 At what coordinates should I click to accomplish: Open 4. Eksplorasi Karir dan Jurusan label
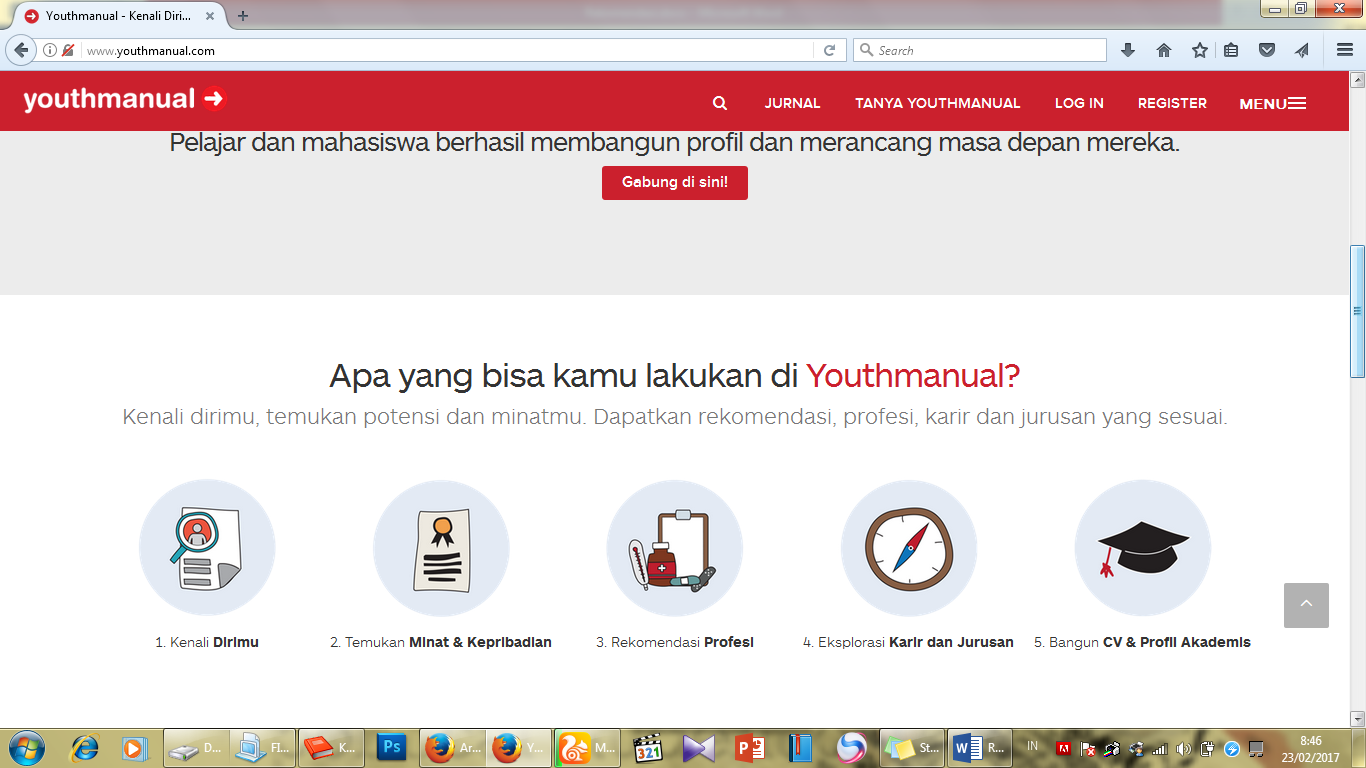tap(908, 642)
